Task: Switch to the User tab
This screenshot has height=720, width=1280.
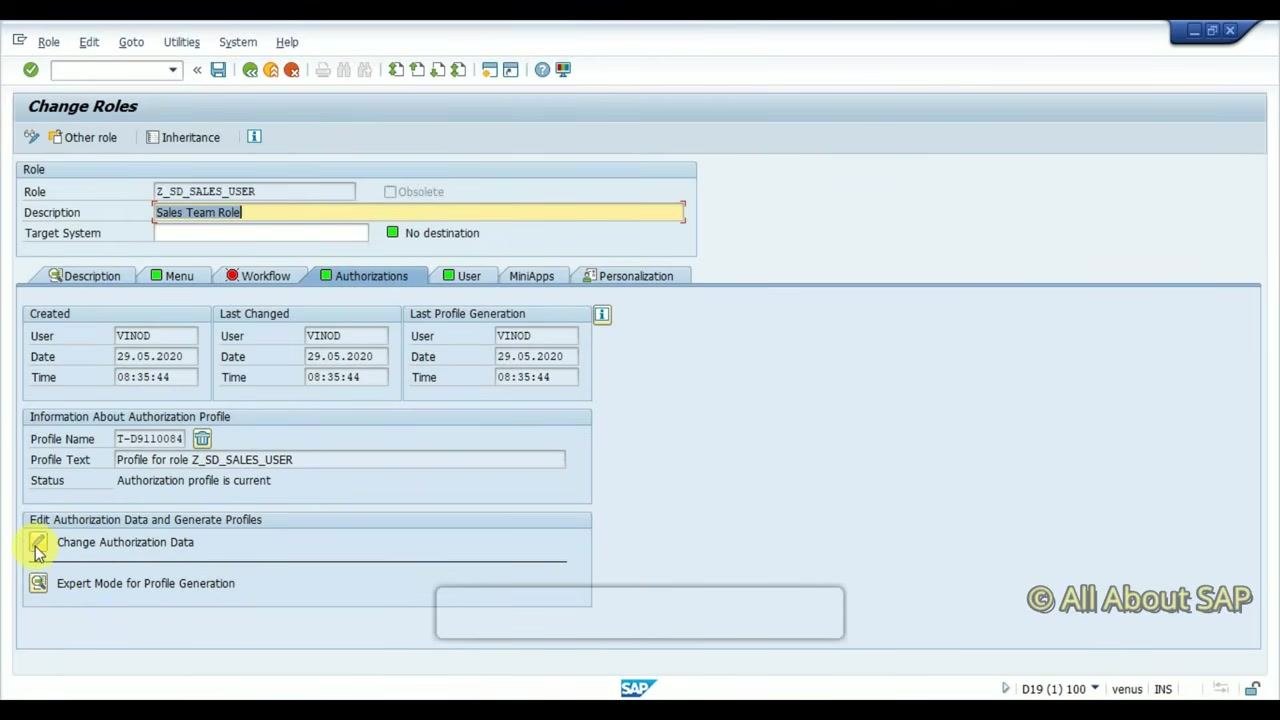Action: coord(462,276)
